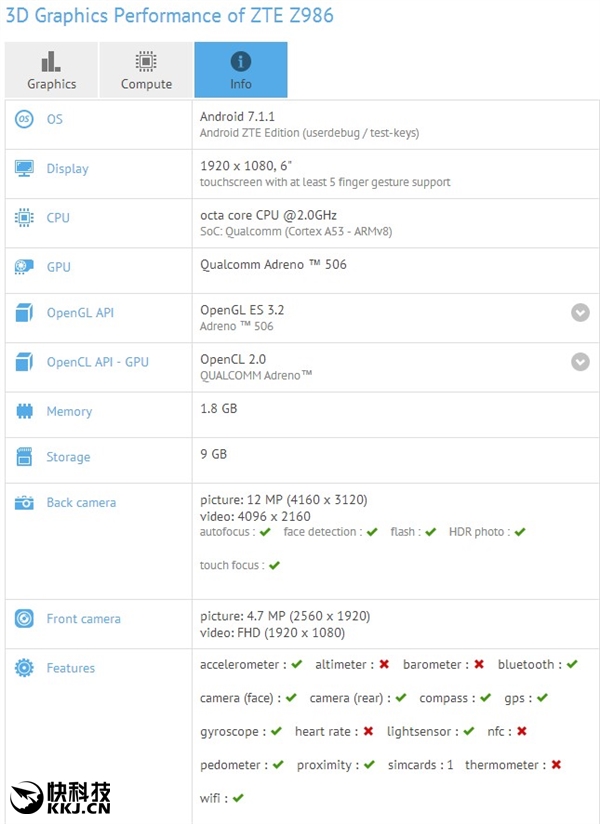Click the 'simcards : 1' text

[420, 765]
